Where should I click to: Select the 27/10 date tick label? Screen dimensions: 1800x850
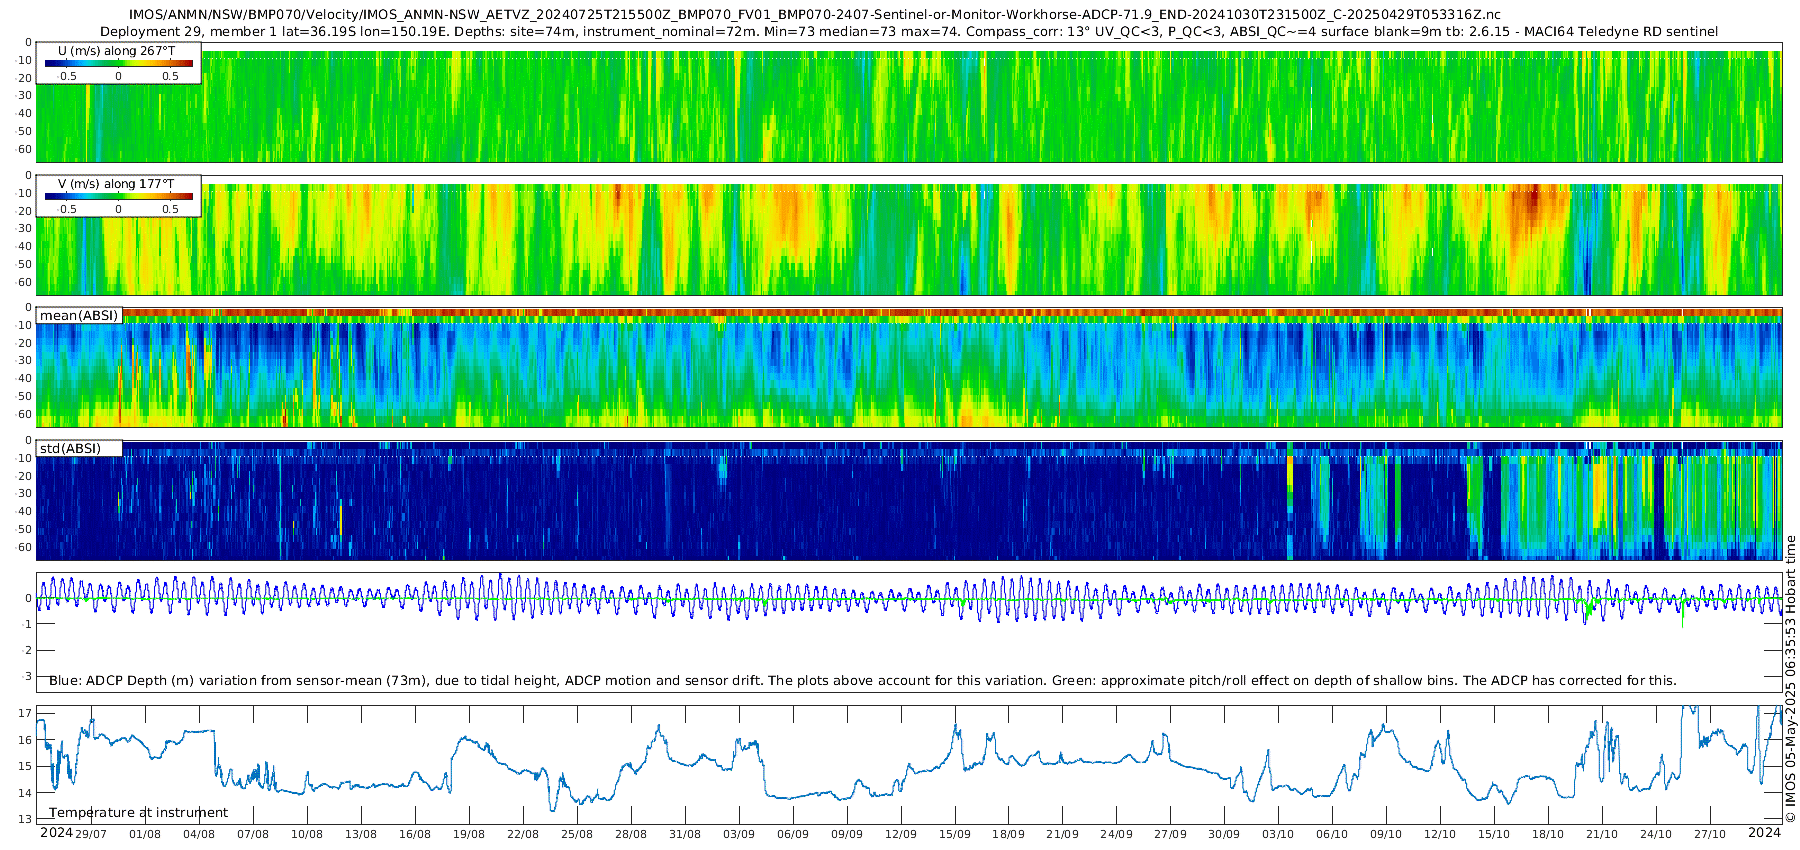click(1710, 834)
